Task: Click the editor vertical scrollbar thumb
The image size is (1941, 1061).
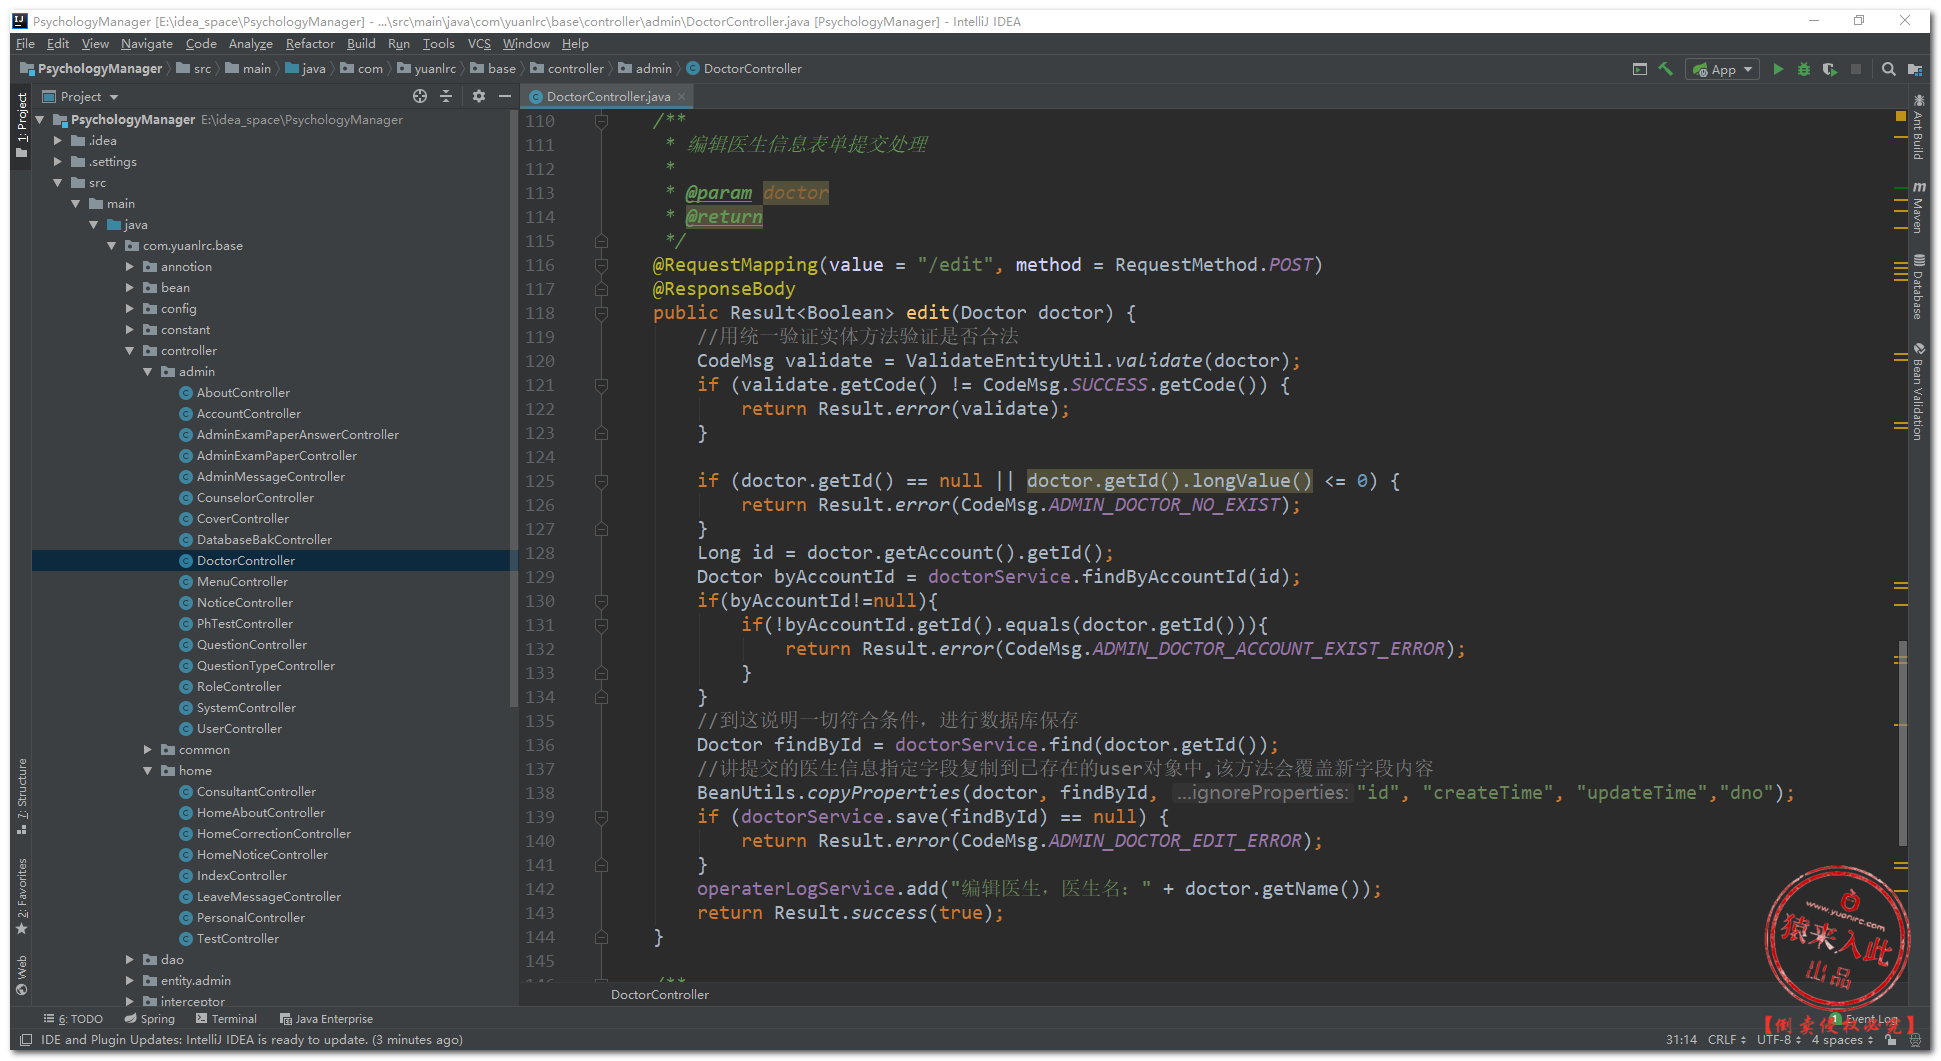Action: coord(1903,744)
